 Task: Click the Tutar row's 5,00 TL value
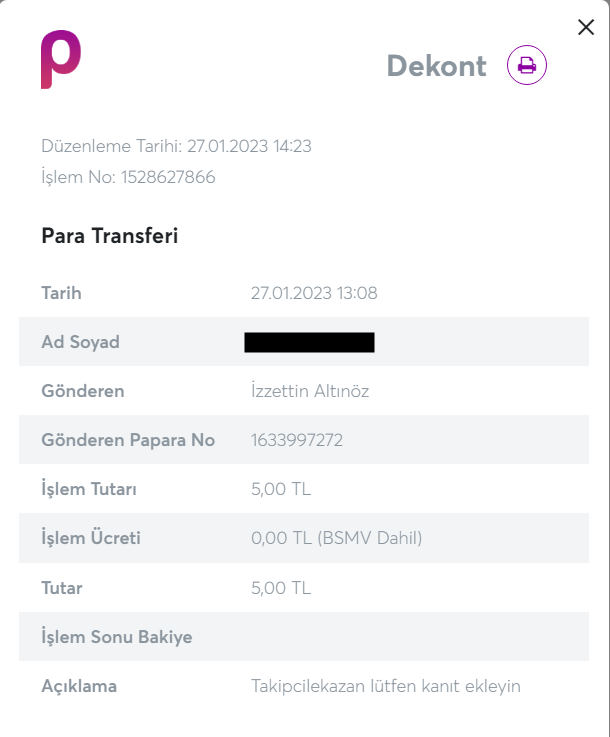[x=281, y=587]
